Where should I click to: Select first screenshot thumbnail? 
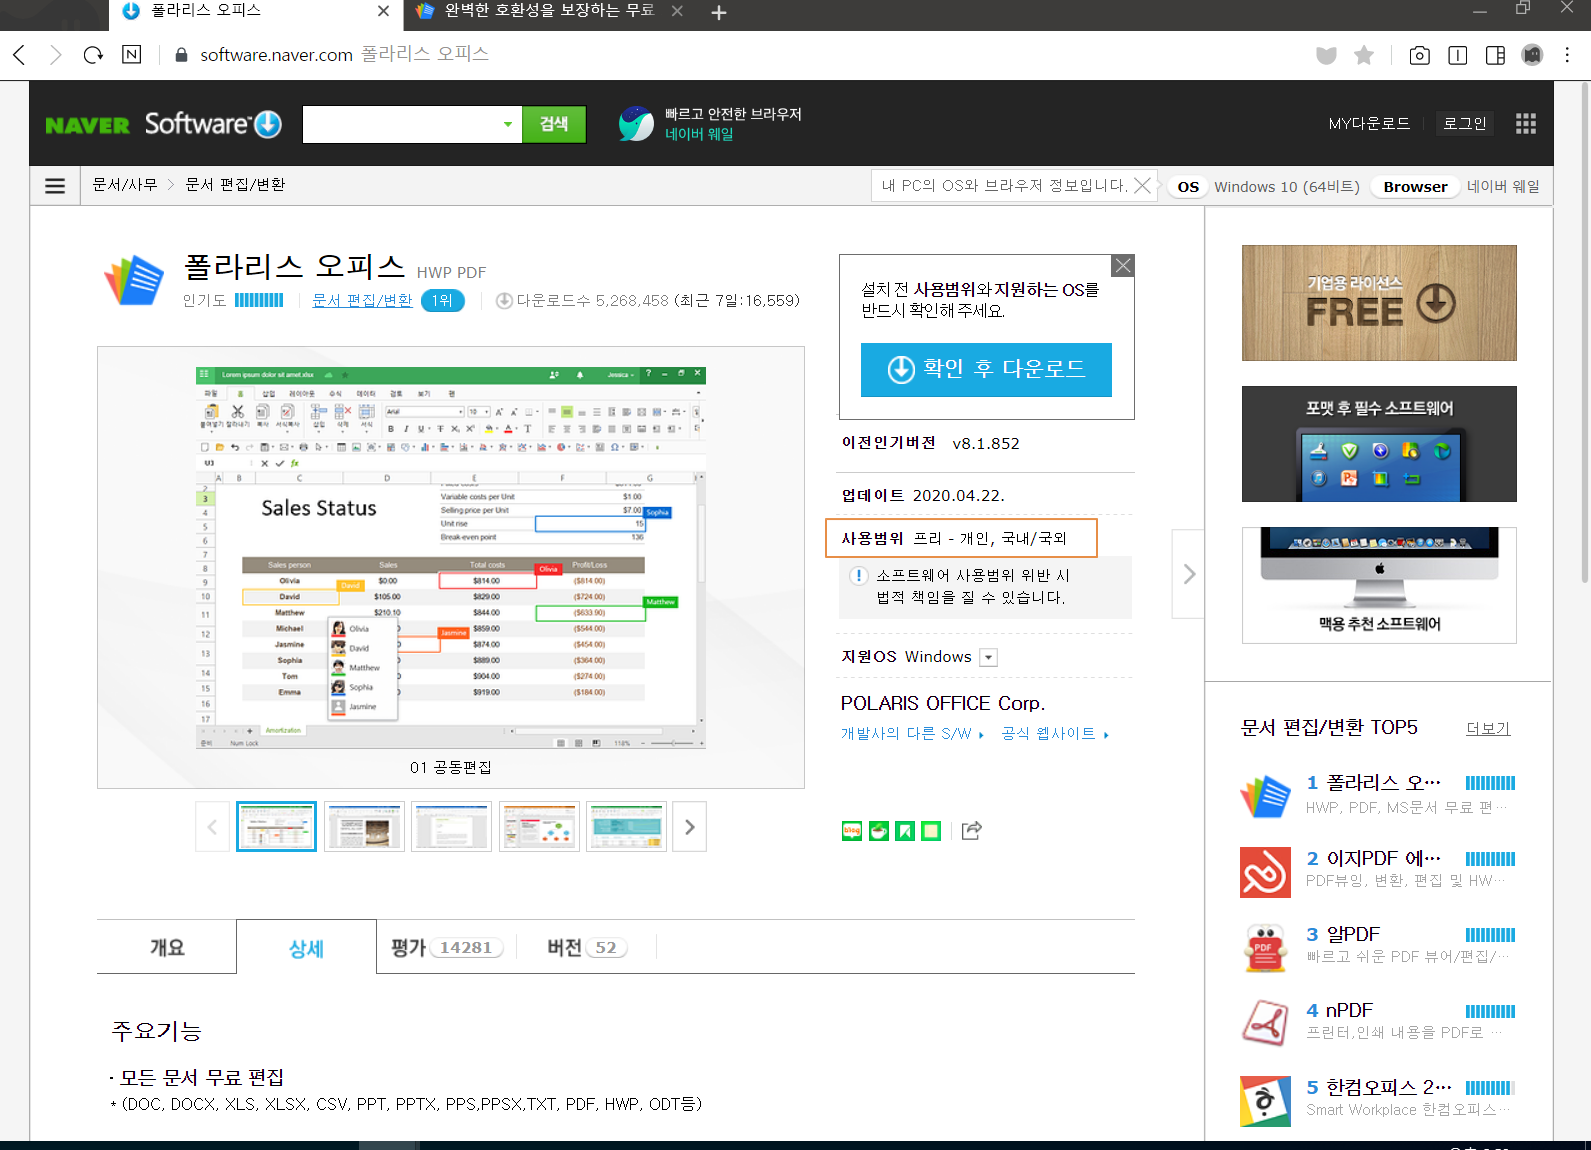tap(276, 827)
